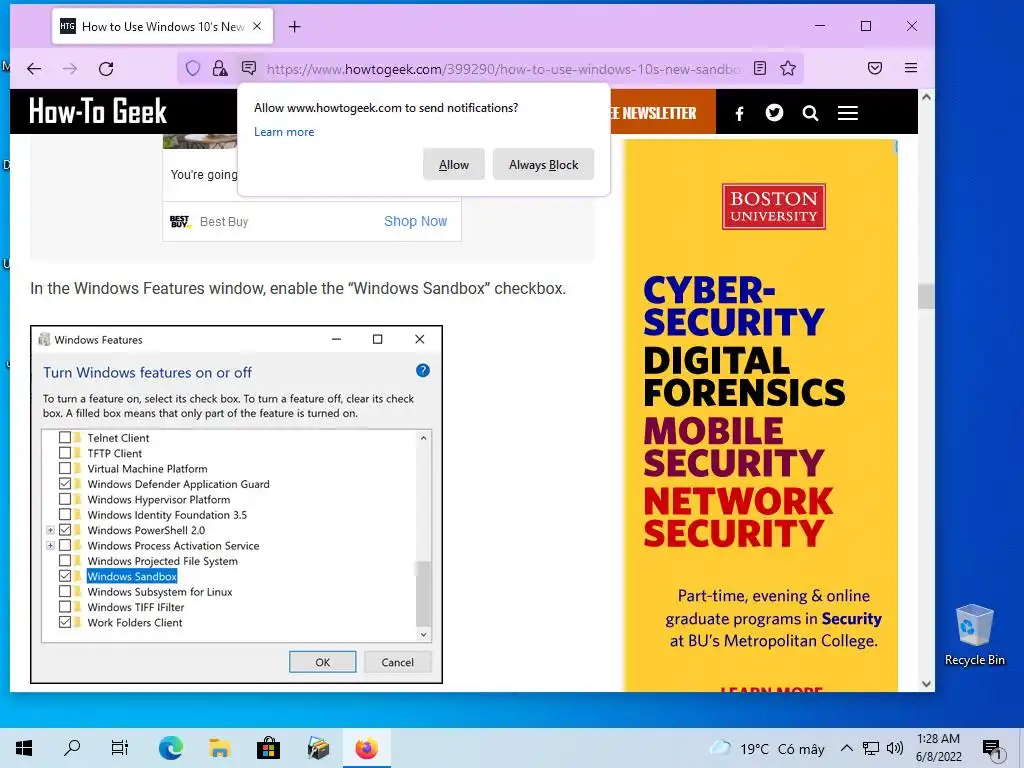This screenshot has width=1024, height=768.
Task: Open How-To Geek Facebook page icon
Action: [x=739, y=114]
